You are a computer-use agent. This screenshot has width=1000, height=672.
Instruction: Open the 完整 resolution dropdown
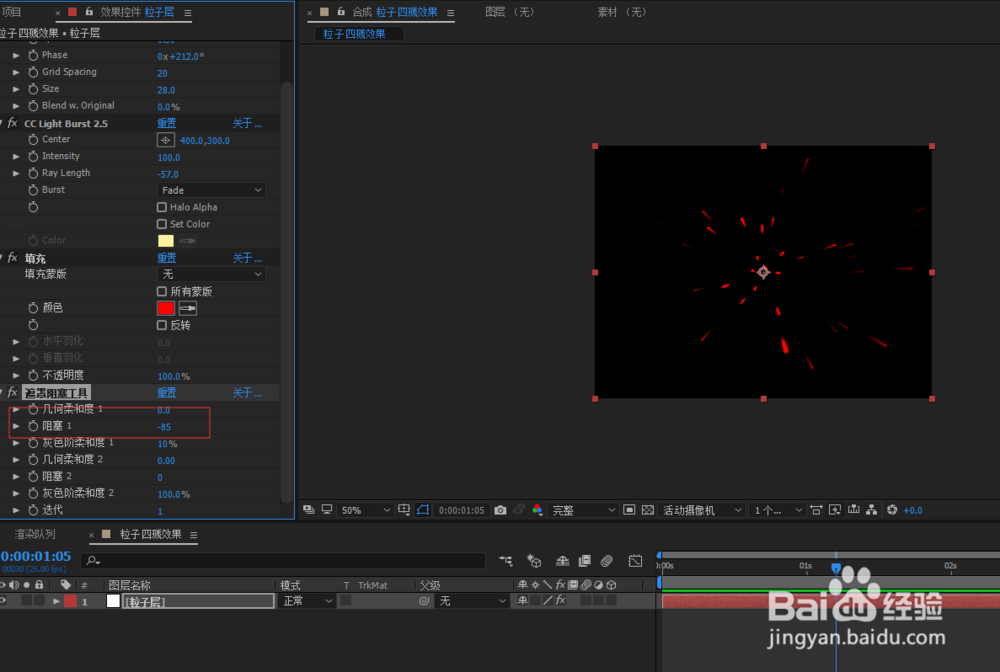[584, 510]
